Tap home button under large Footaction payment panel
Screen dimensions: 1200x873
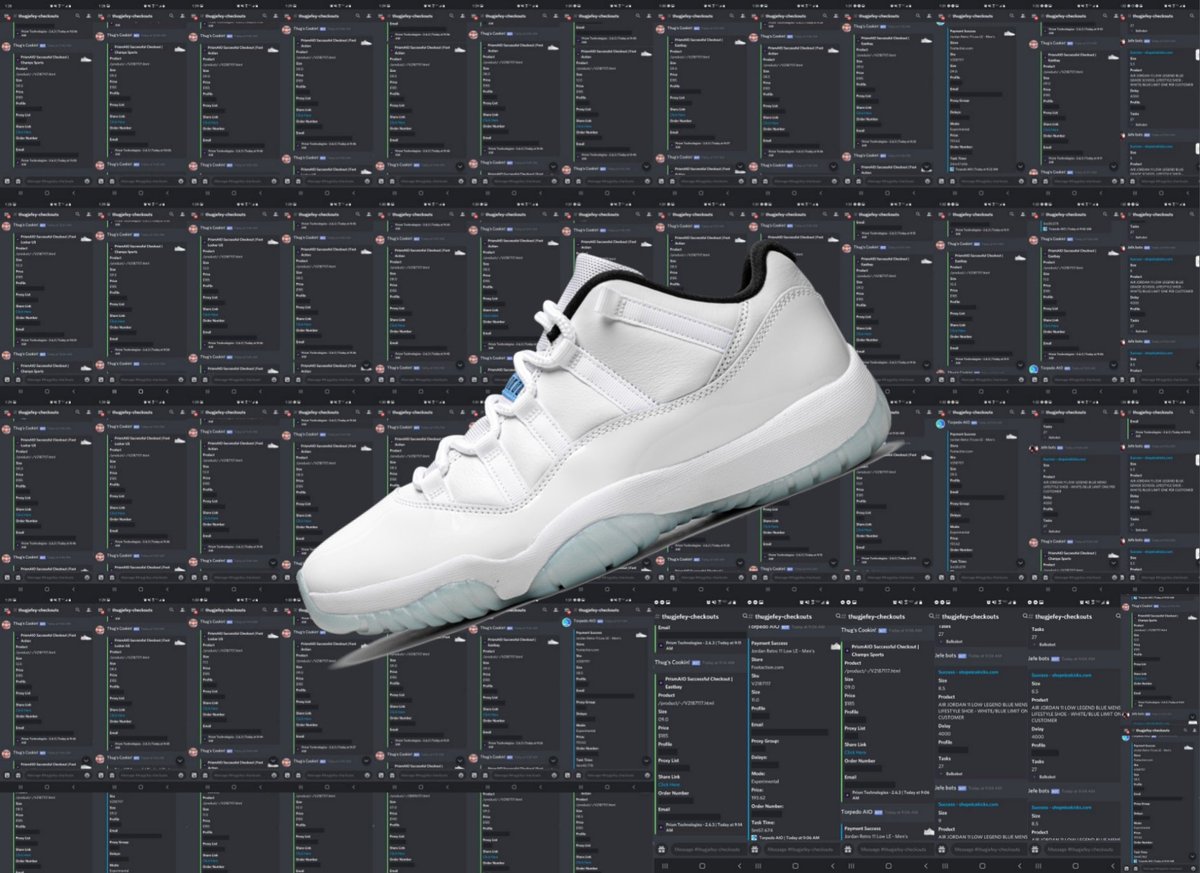795,866
